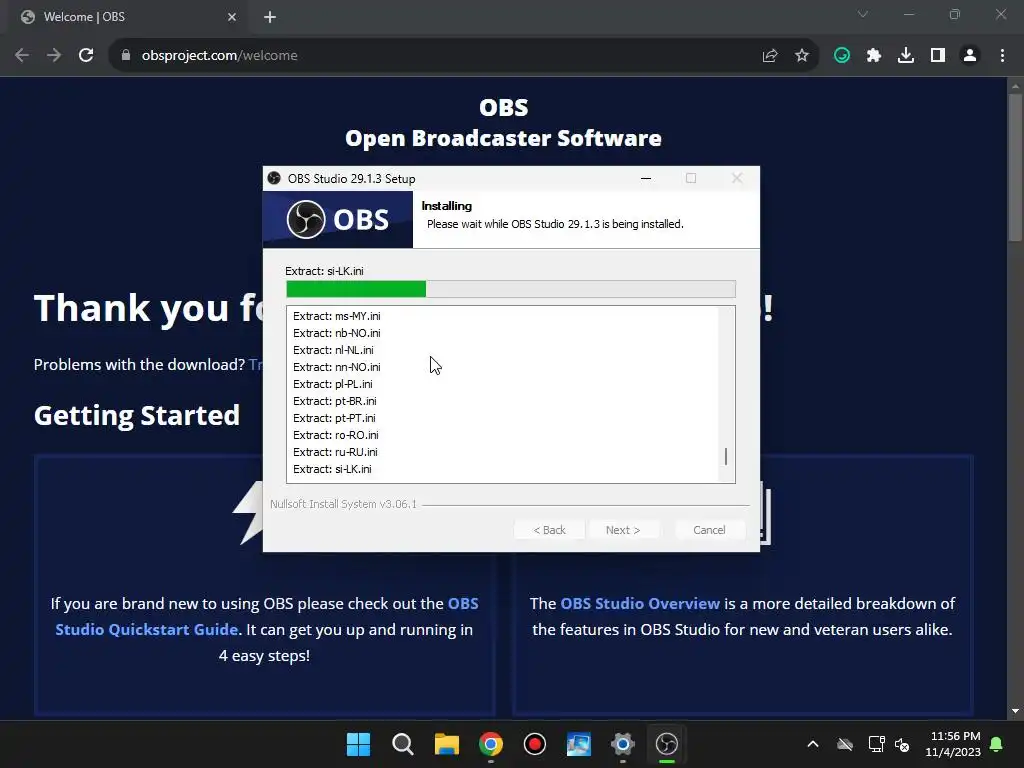Screen dimensions: 1024x768
Task: Select log line Extract: nl-NL.ini
Action: pos(333,350)
